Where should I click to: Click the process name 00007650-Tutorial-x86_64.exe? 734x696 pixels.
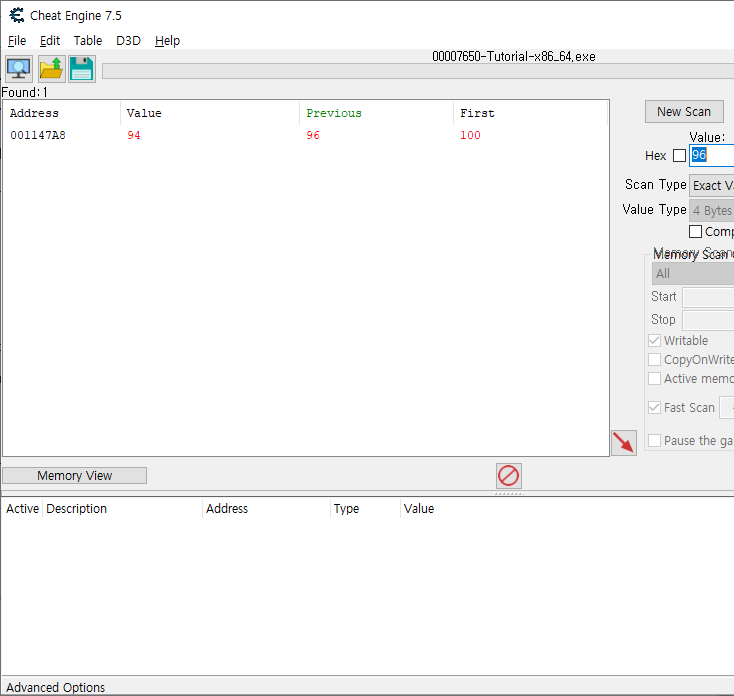(x=514, y=57)
